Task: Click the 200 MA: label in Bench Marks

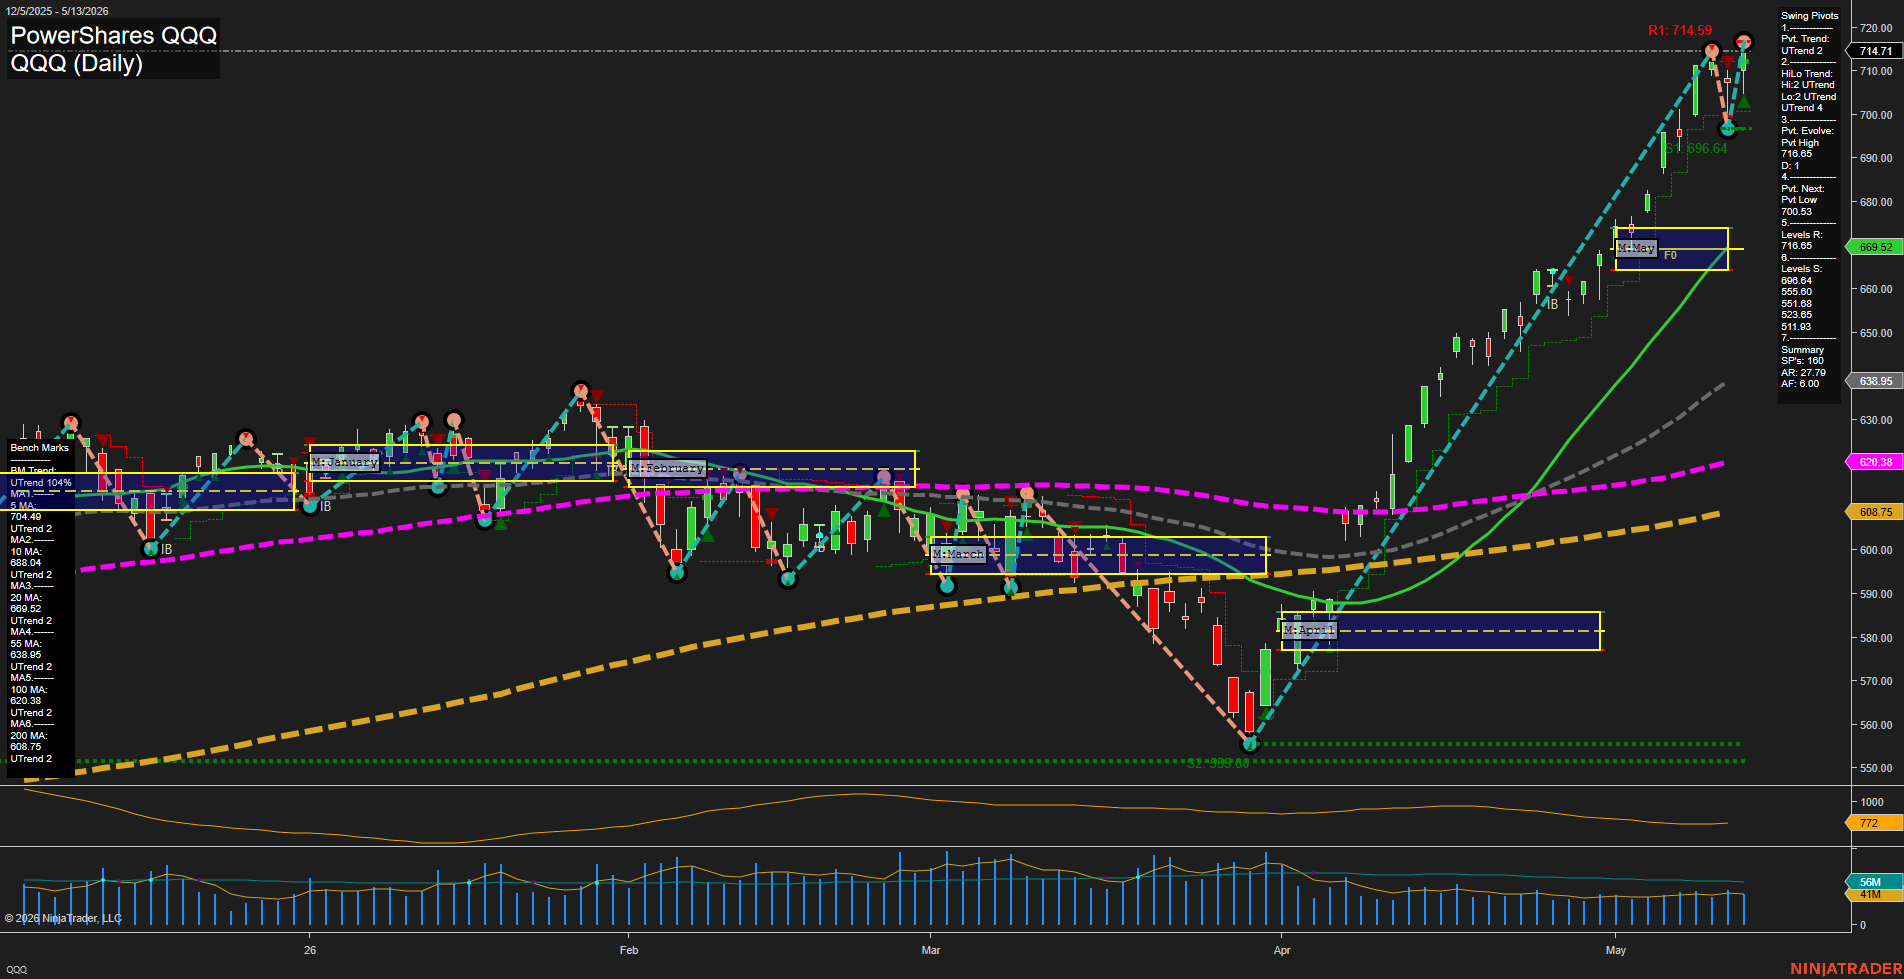Action: tap(29, 736)
